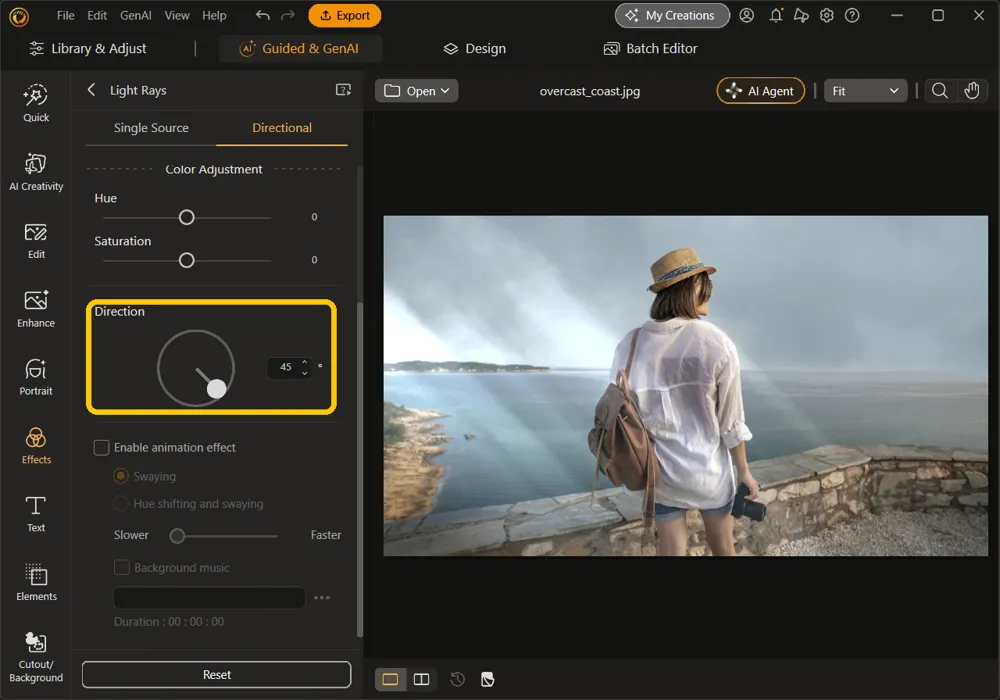Select the hand pan tool
This screenshot has height=700, width=1000.
971,91
